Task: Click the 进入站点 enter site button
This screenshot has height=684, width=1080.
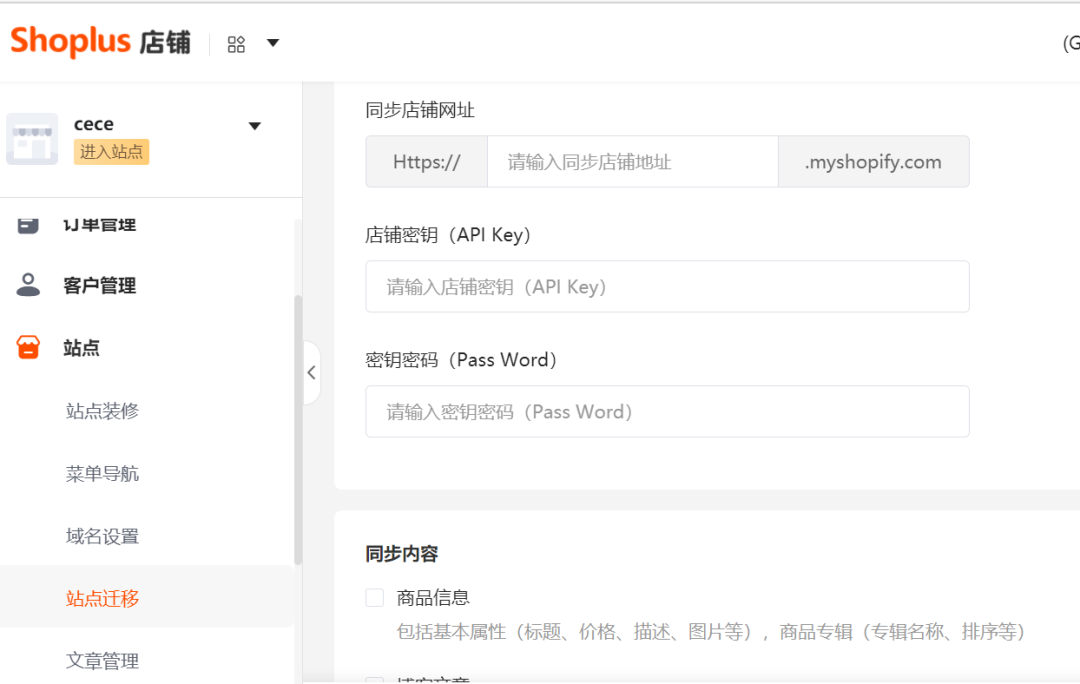Action: coord(111,152)
